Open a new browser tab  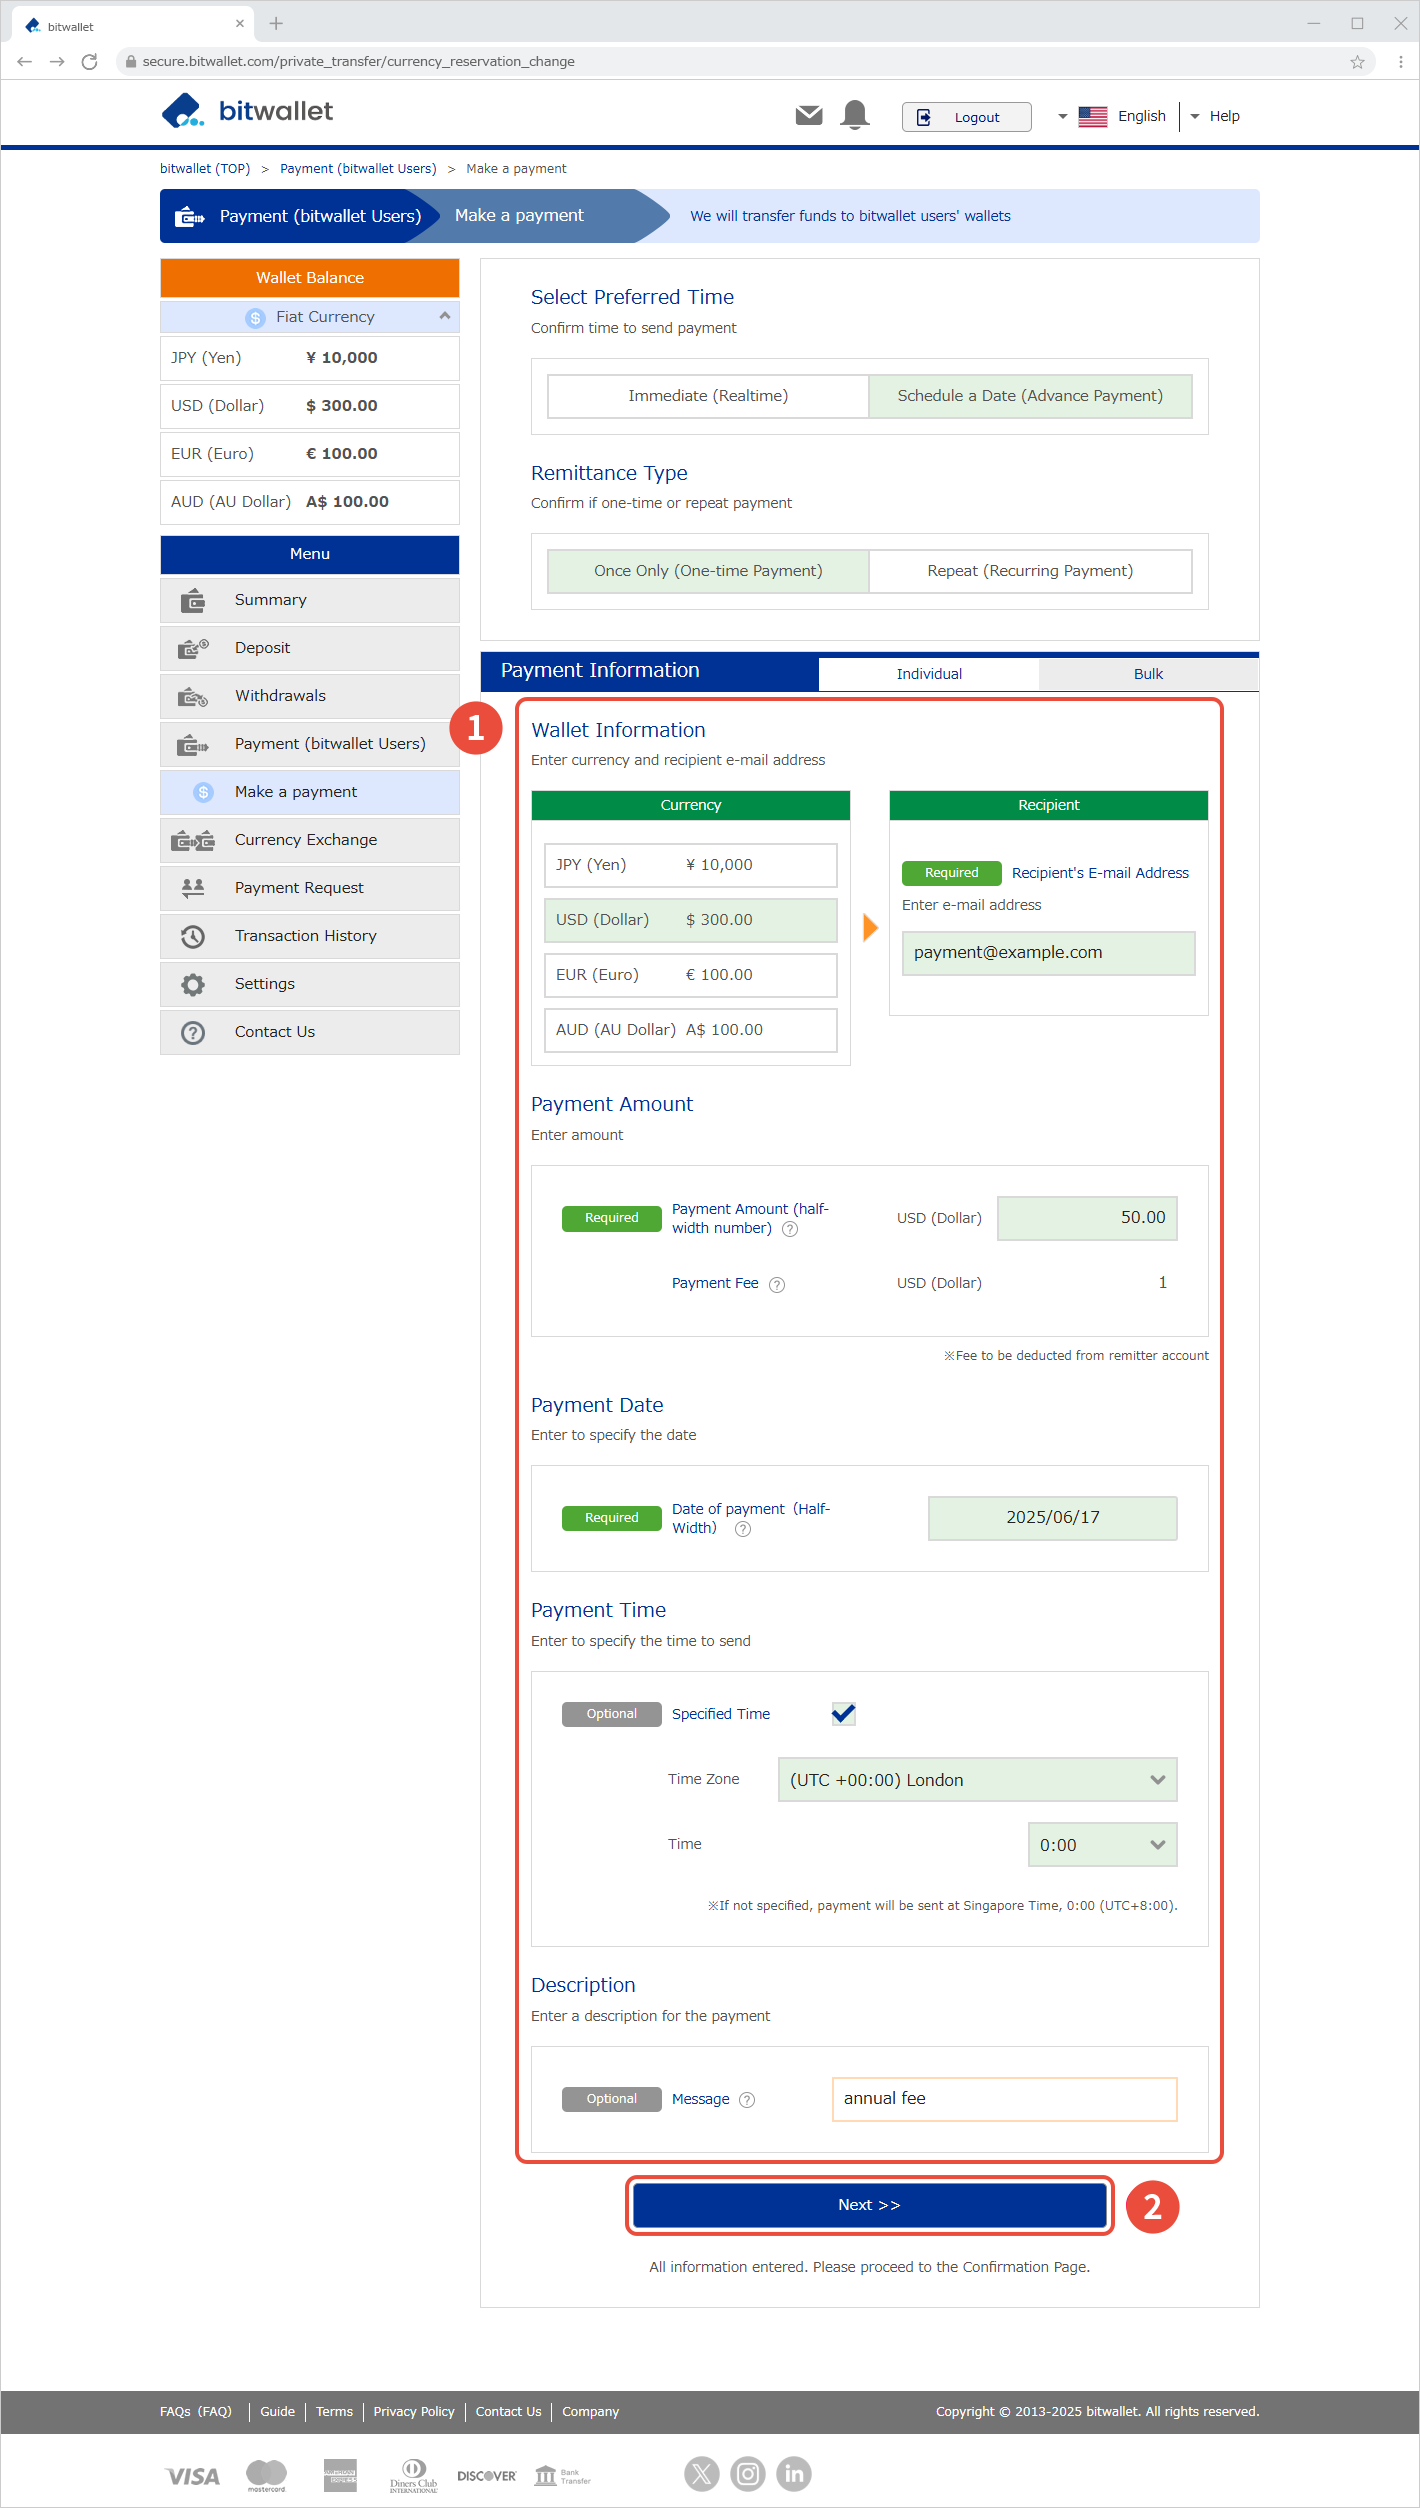276,23
